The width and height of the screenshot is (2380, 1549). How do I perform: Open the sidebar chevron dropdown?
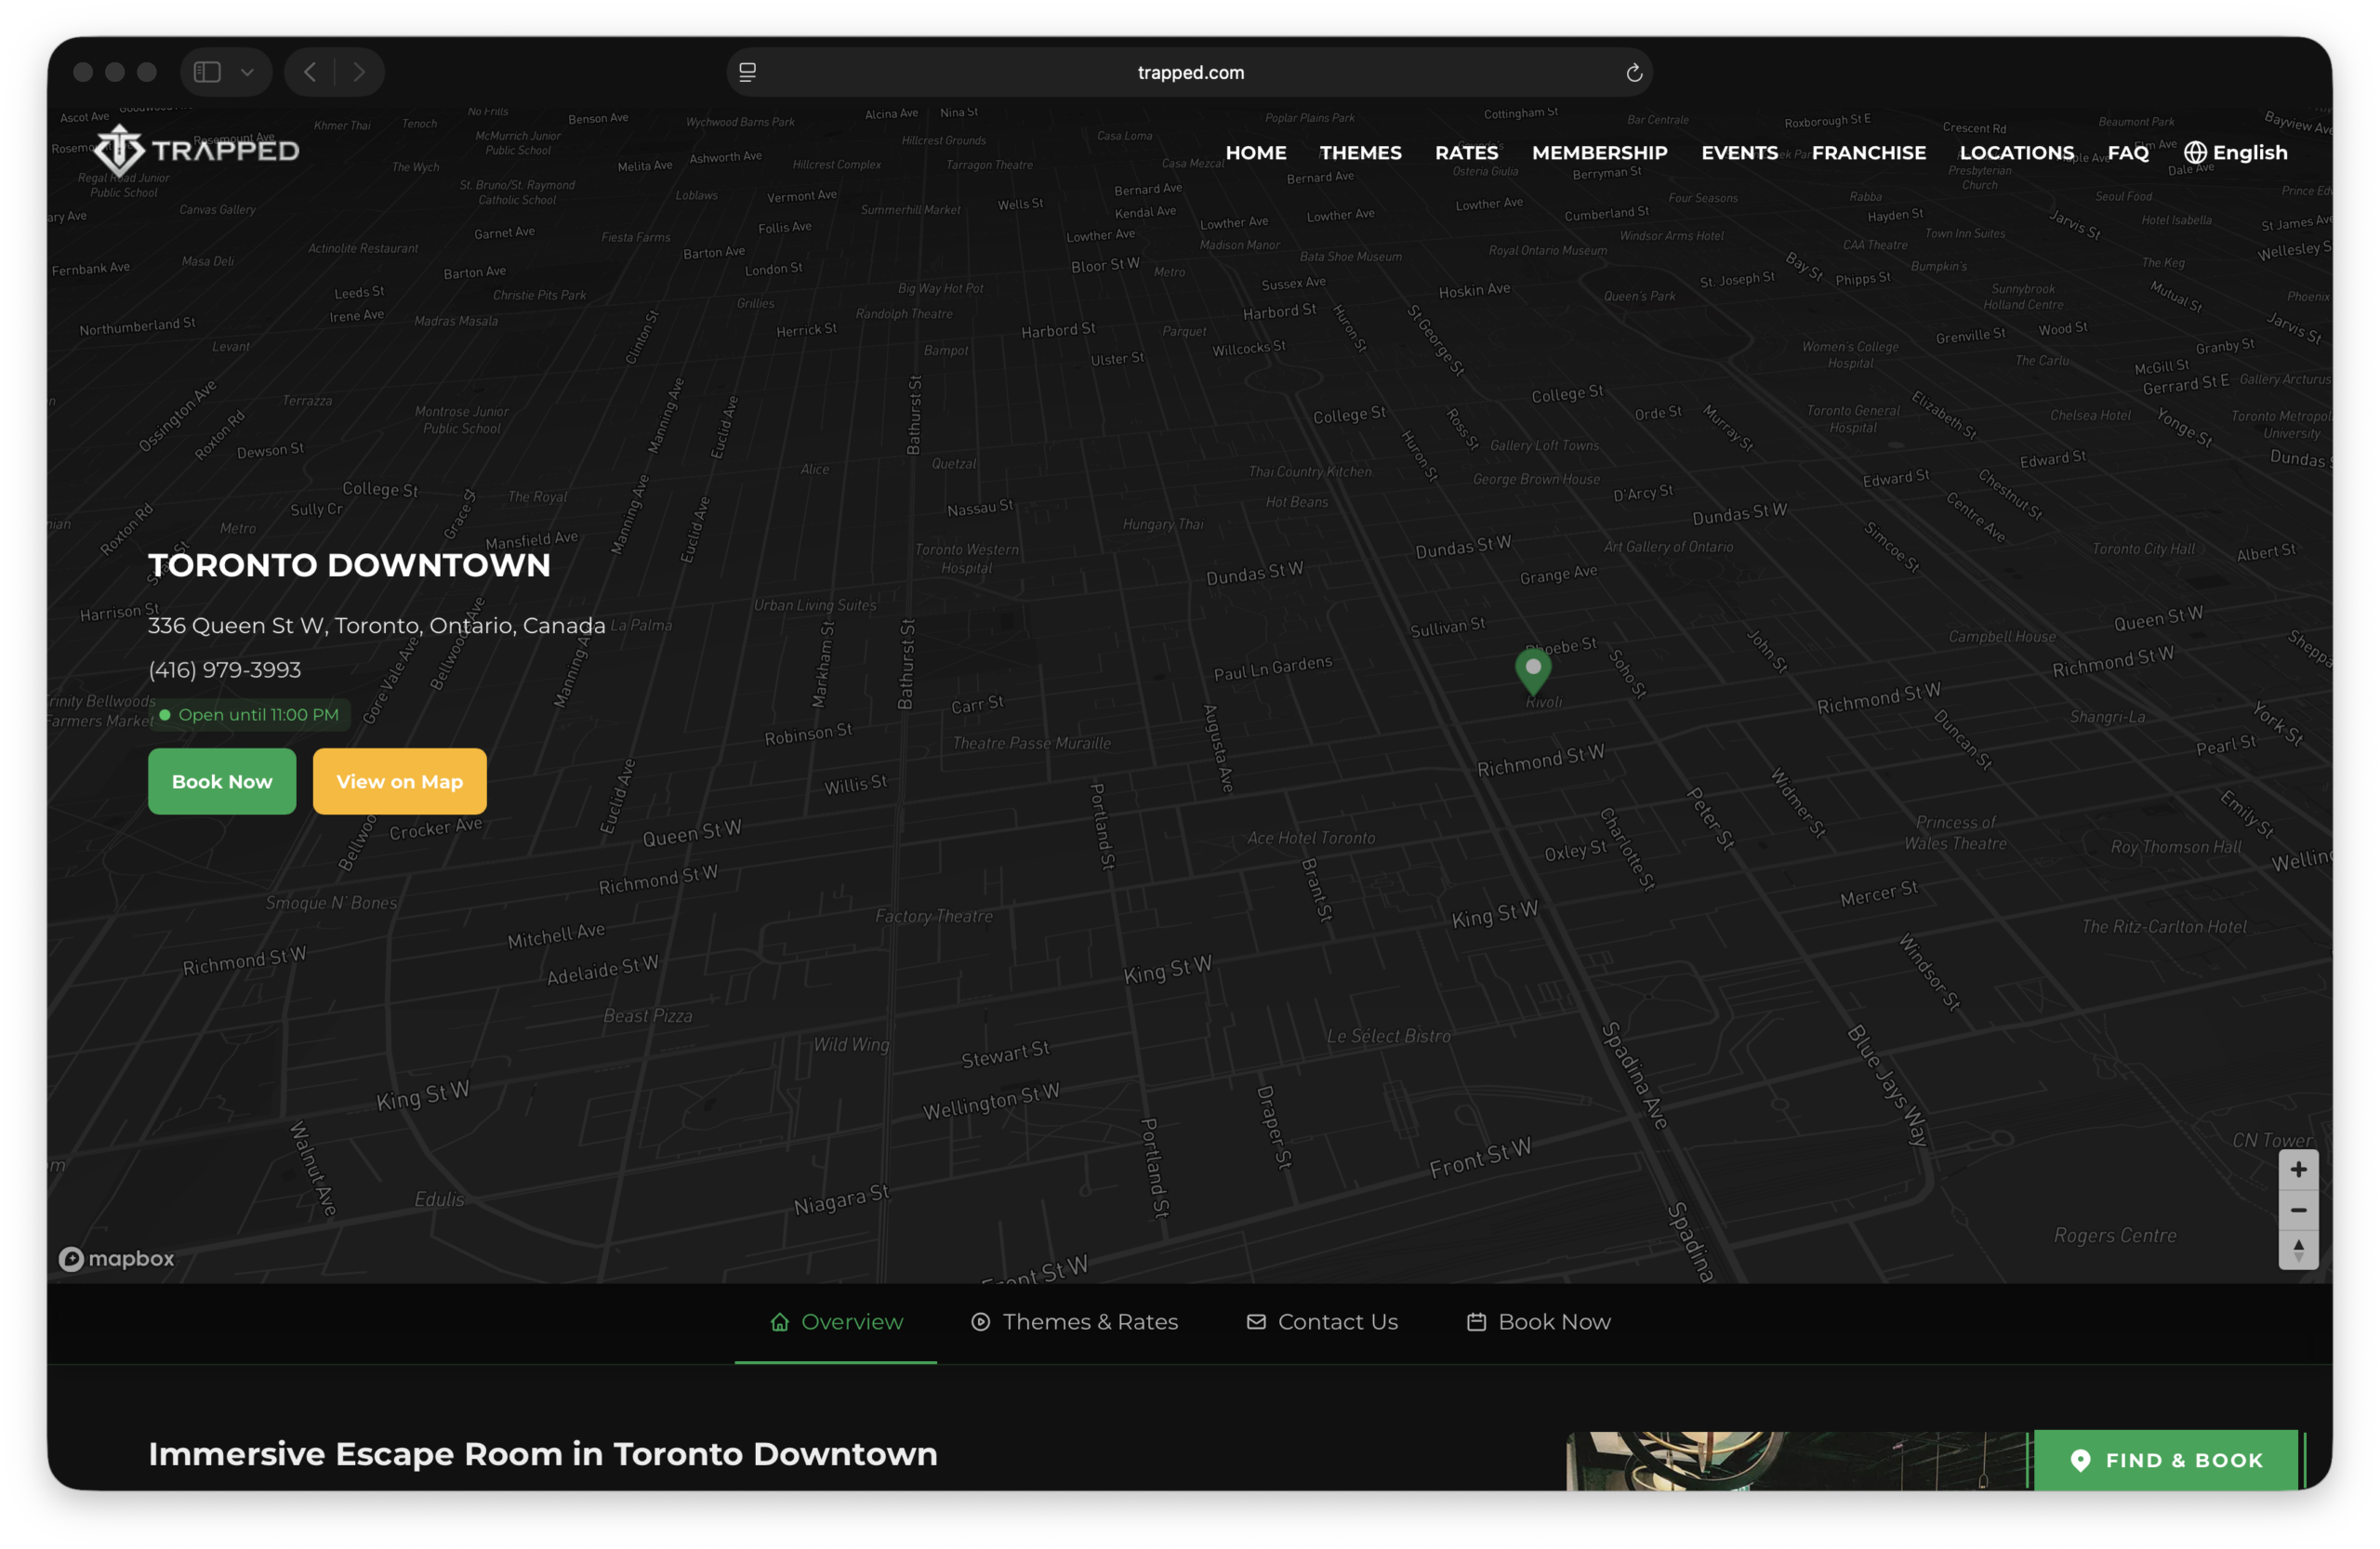(248, 72)
